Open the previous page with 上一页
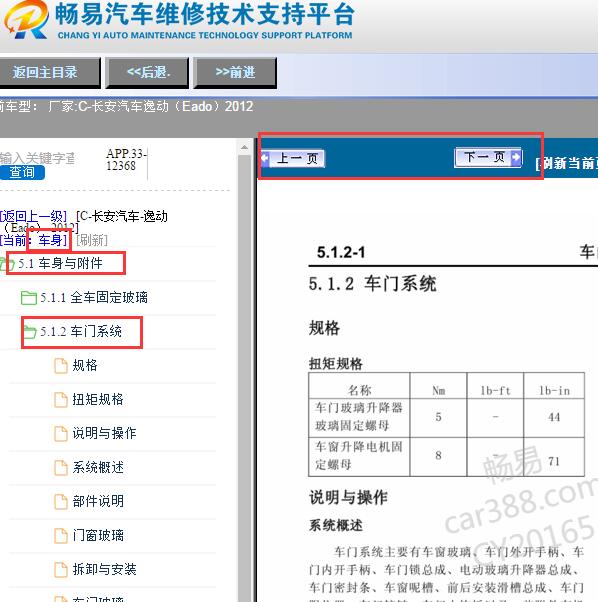Image resolution: width=598 pixels, height=602 pixels. pyautogui.click(x=293, y=158)
